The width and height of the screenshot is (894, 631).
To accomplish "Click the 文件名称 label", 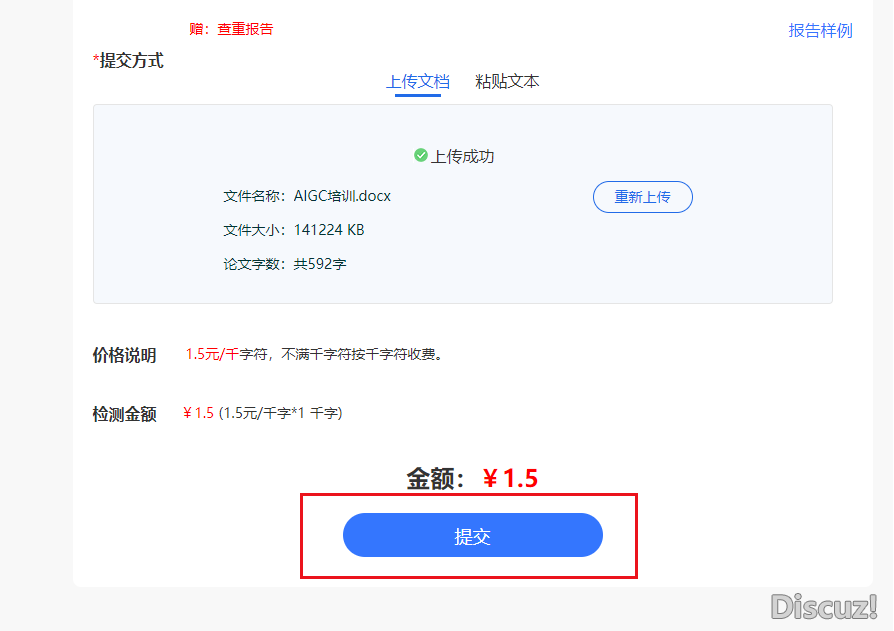I will point(254,196).
